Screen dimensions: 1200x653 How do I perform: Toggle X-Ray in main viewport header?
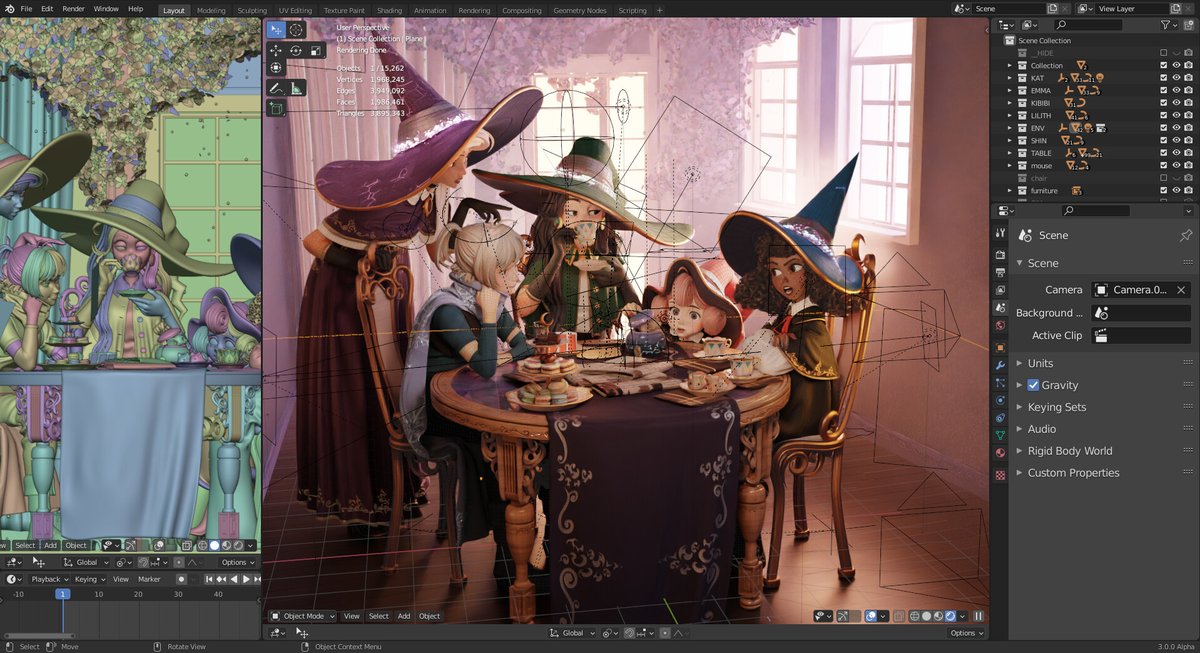[898, 616]
